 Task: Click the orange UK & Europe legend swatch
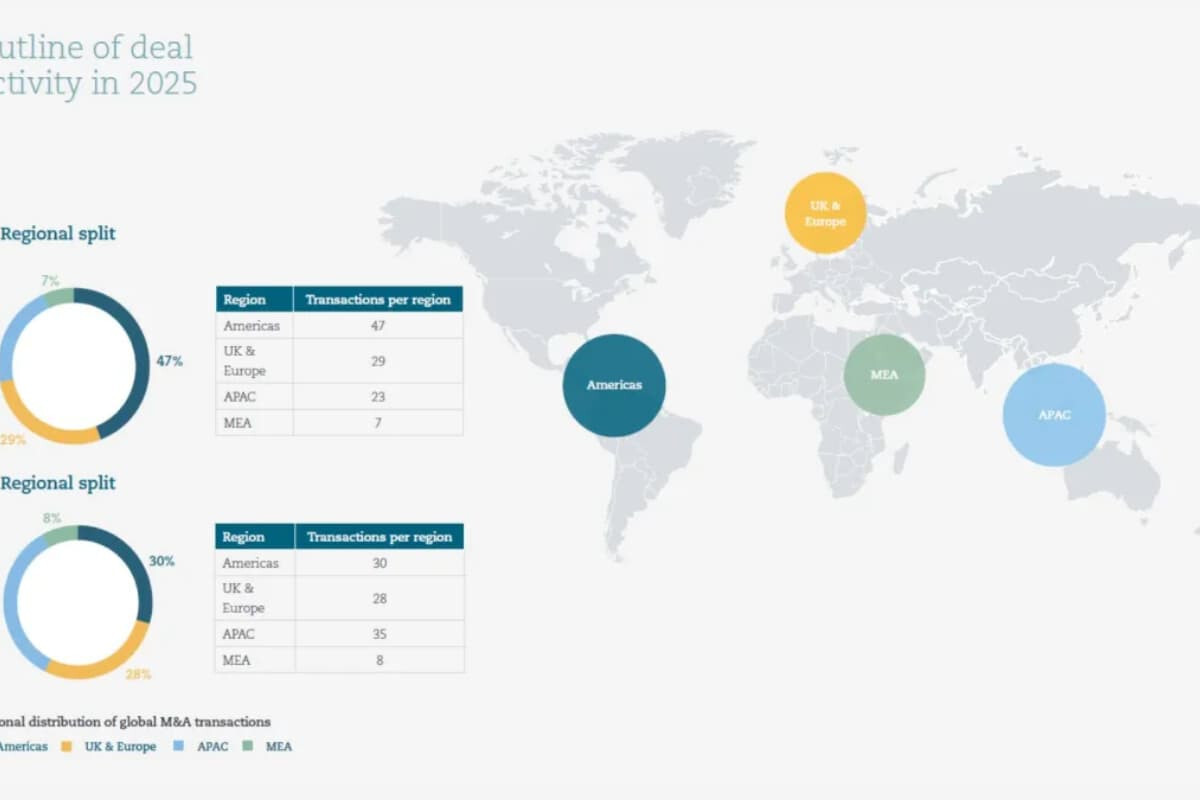[68, 746]
